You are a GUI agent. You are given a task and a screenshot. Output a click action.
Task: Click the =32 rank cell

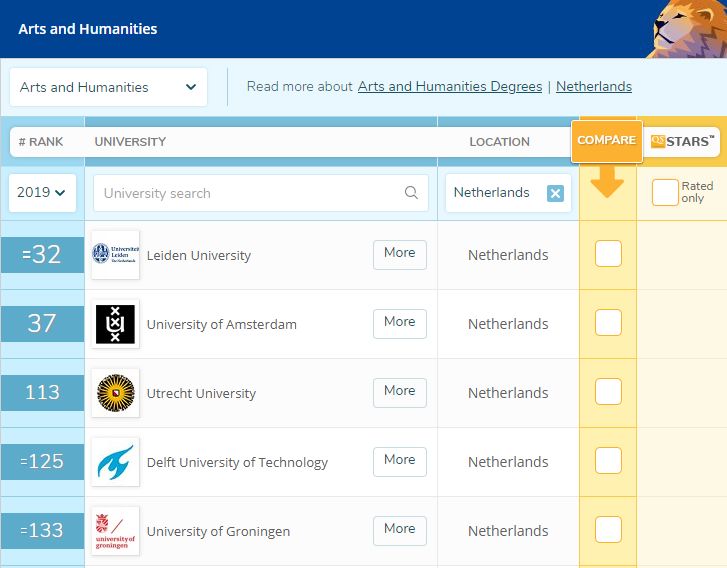[x=42, y=255]
